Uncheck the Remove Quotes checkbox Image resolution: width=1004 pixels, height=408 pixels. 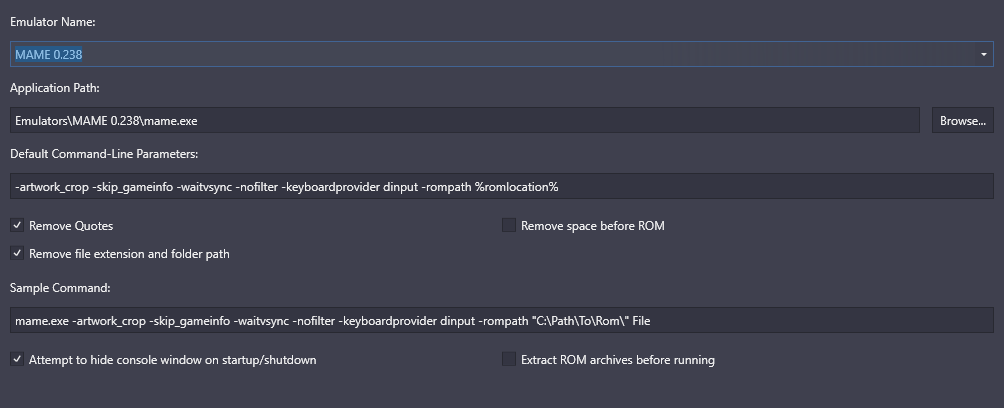click(17, 225)
